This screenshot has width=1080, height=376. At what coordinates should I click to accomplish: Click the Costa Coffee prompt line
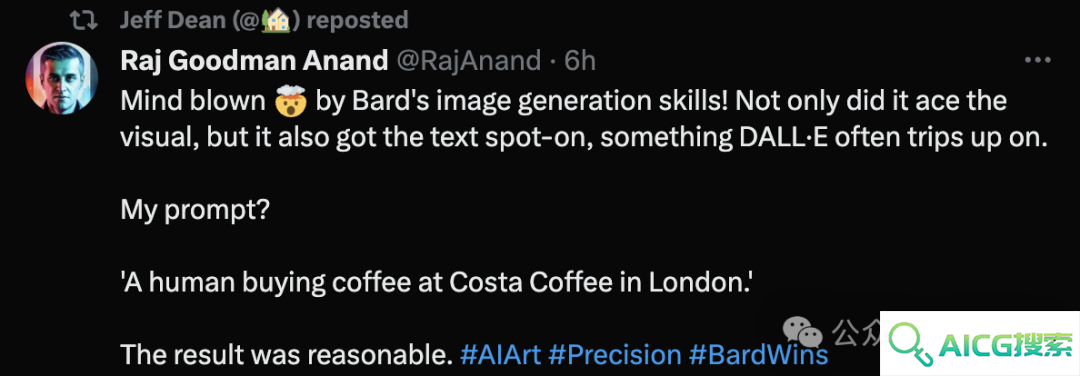[x=435, y=282]
